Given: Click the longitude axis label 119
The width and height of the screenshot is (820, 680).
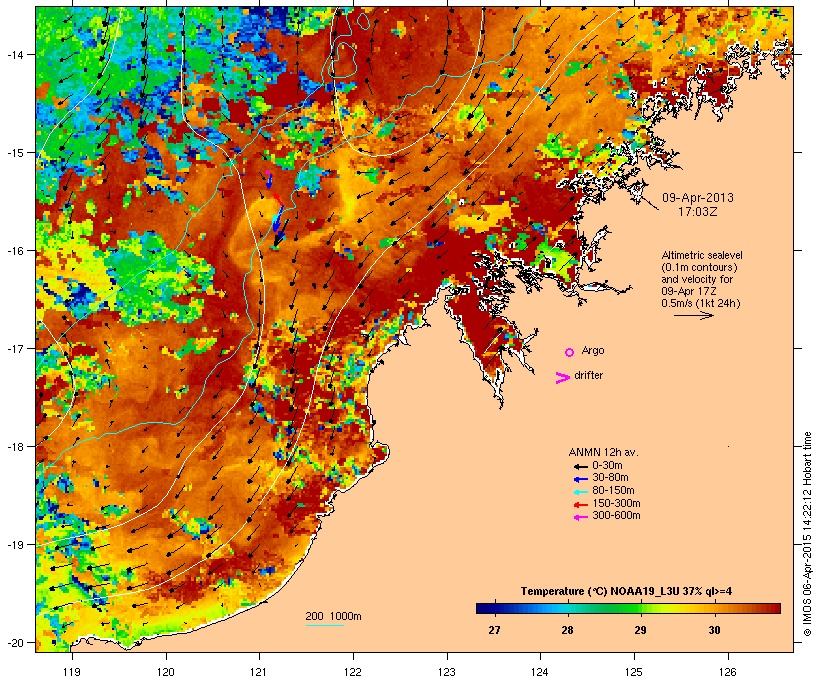Looking at the screenshot, I should click(72, 672).
